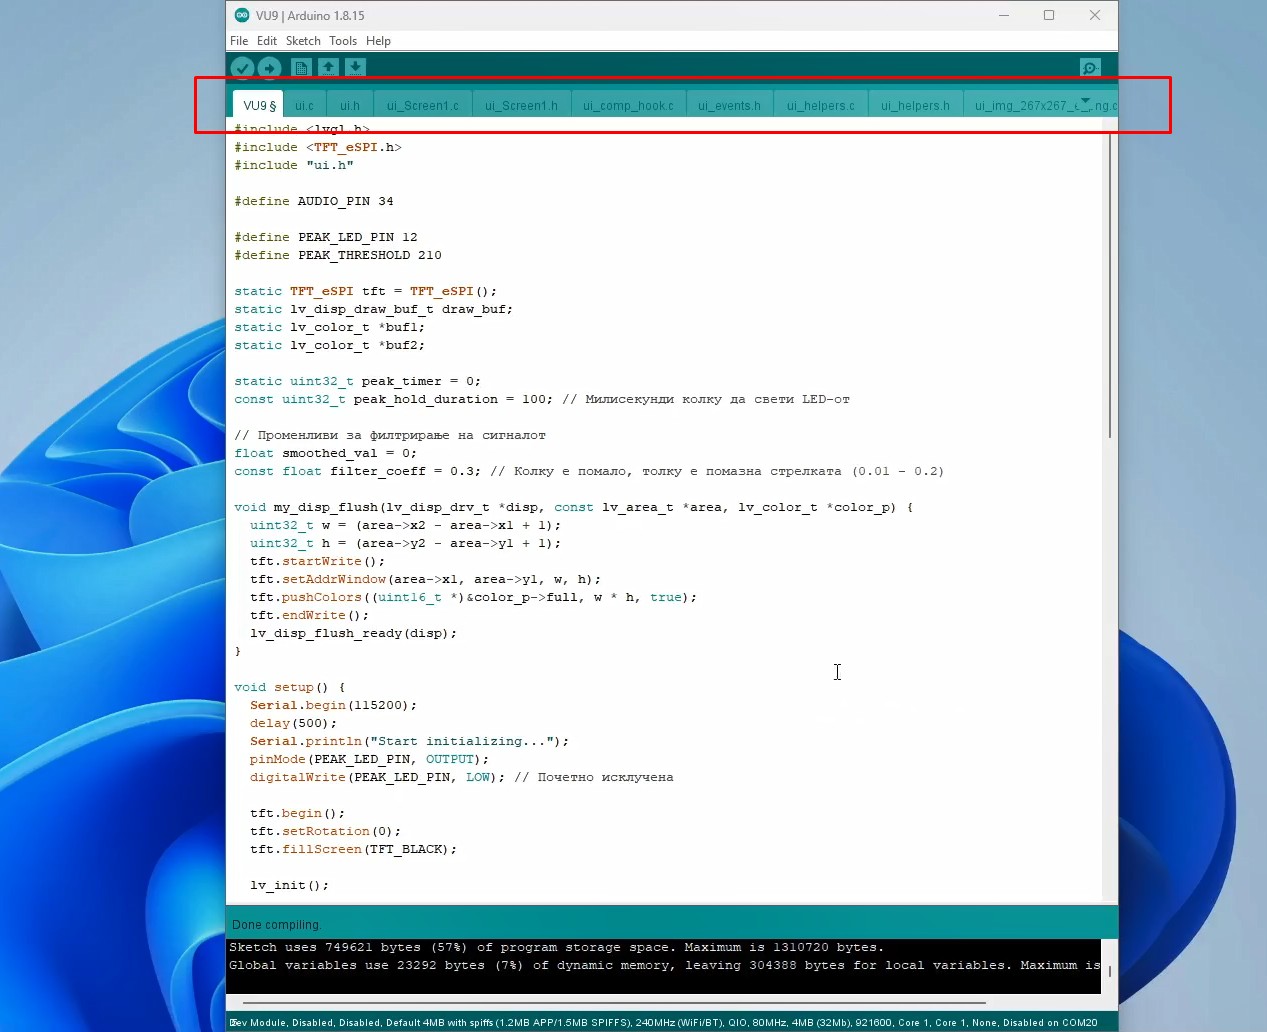This screenshot has height=1032, width=1267.
Task: Open the Help menu
Action: 378,41
